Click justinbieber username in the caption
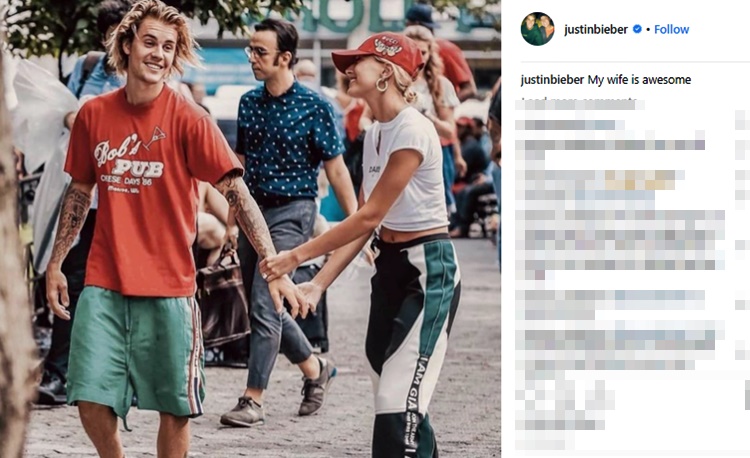The width and height of the screenshot is (750, 458). [552, 80]
